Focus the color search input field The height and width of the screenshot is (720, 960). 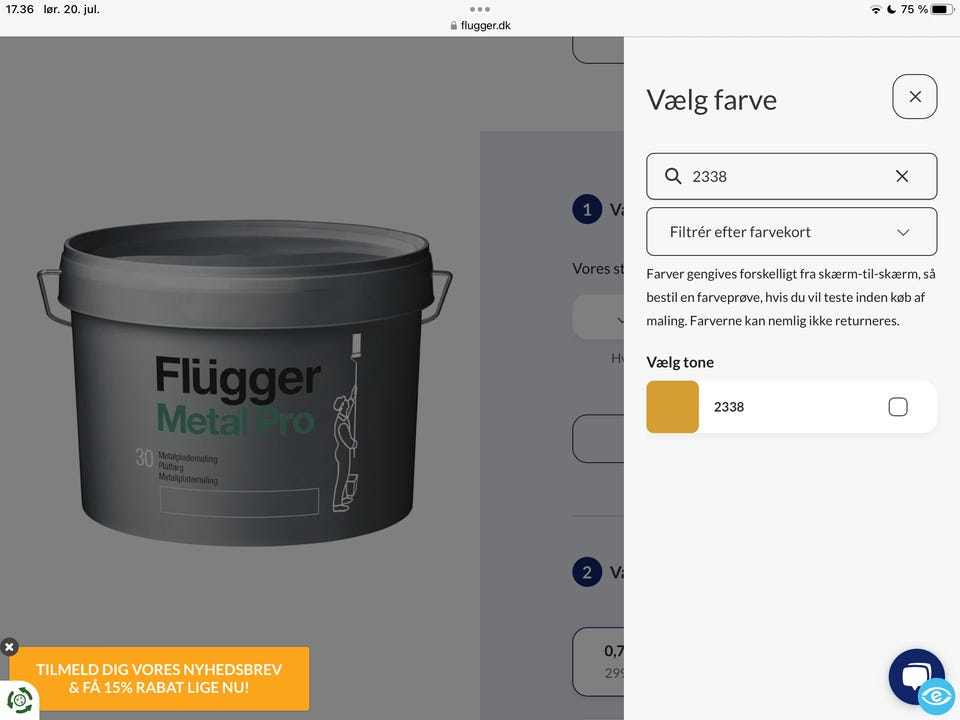pos(792,176)
